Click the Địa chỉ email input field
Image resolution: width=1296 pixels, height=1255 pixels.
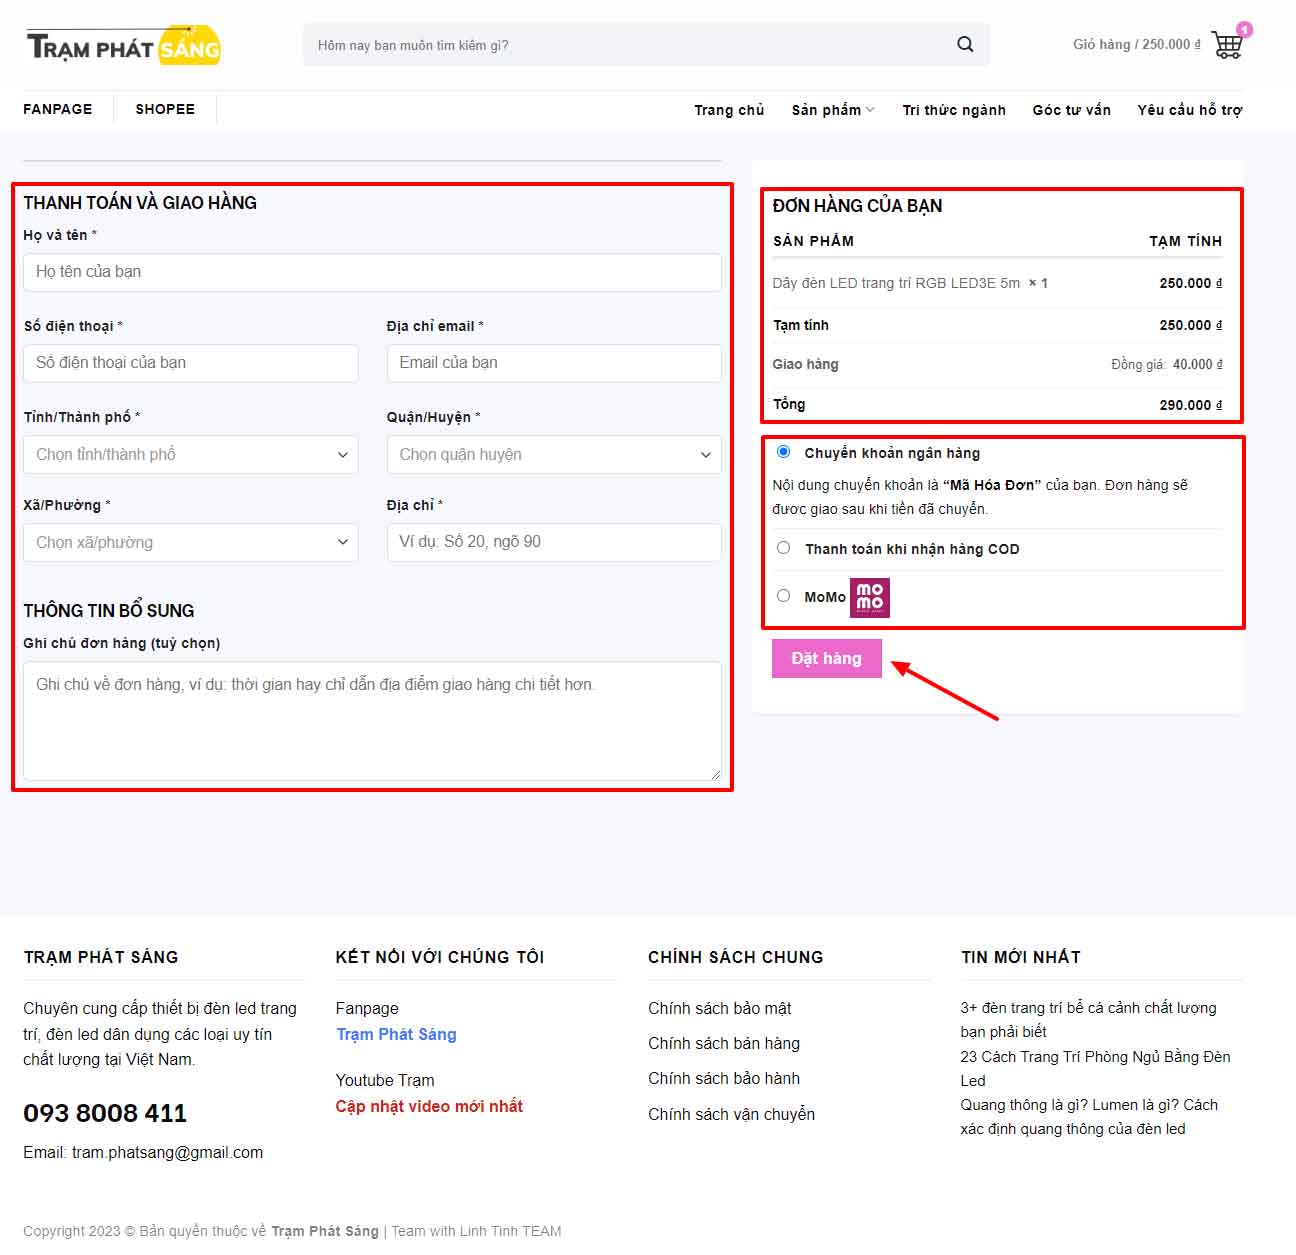click(x=554, y=363)
